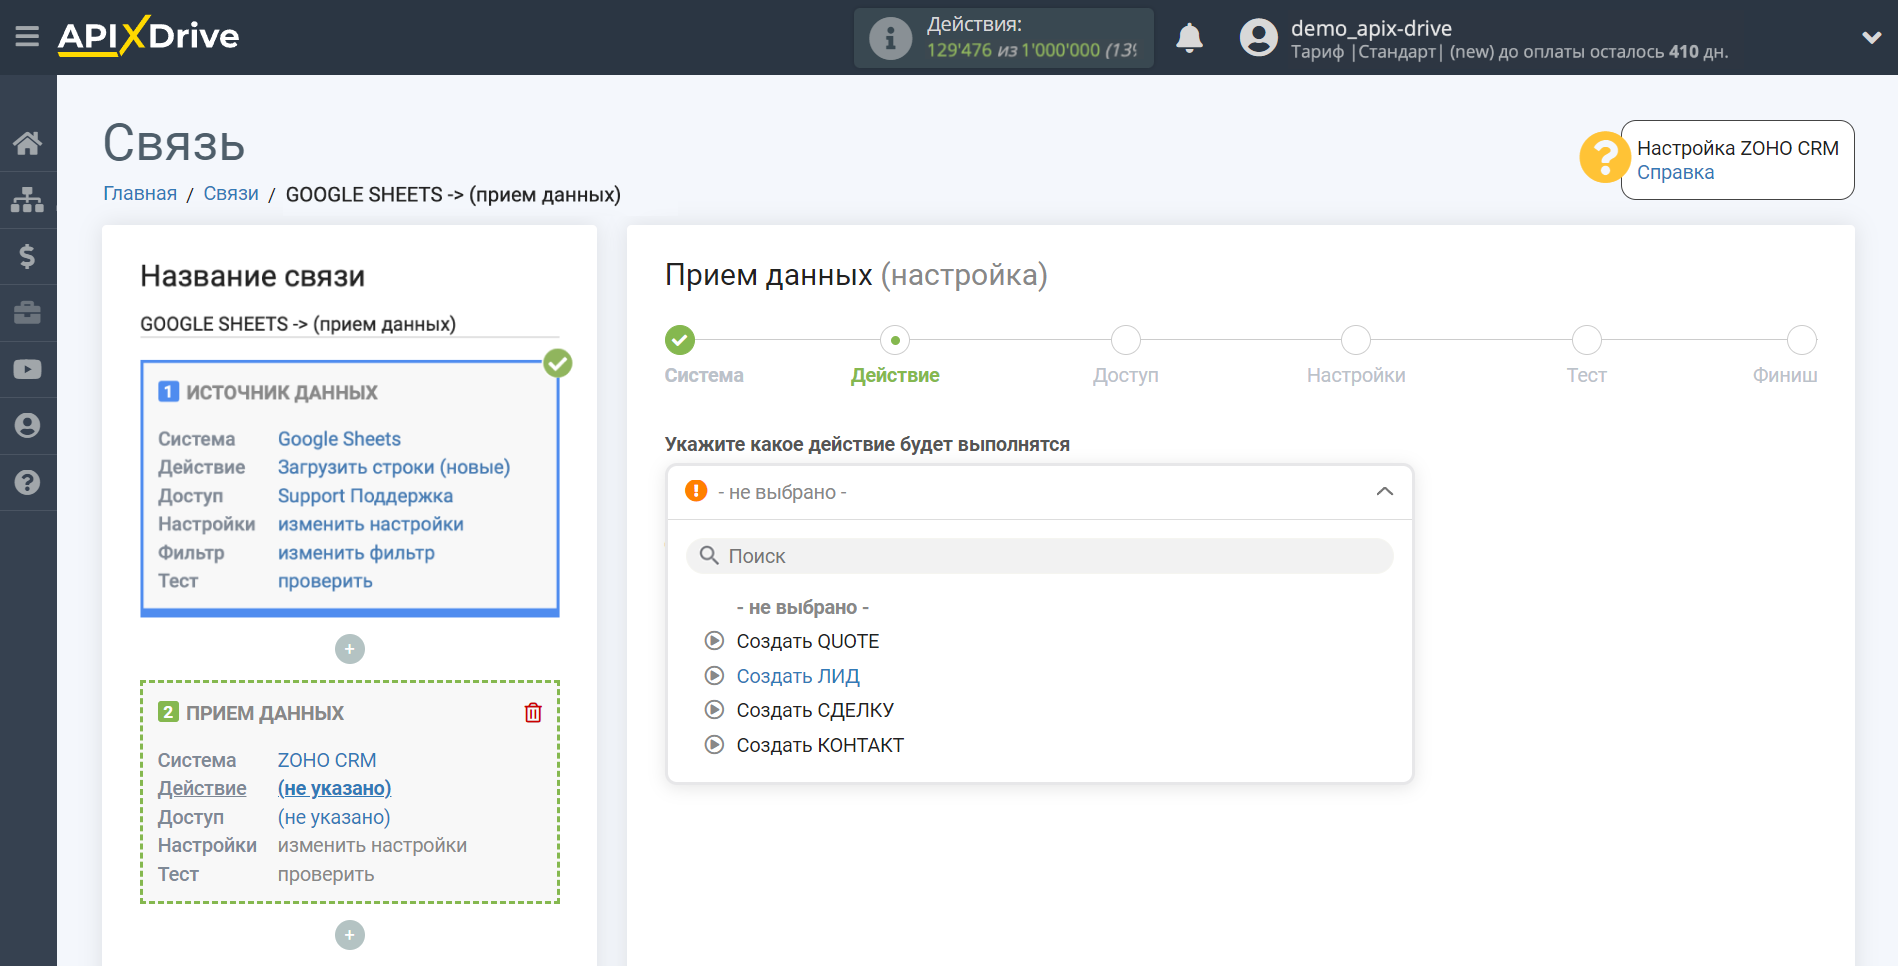
Task: Select Создать КОНТАКТ option
Action: pyautogui.click(x=820, y=745)
